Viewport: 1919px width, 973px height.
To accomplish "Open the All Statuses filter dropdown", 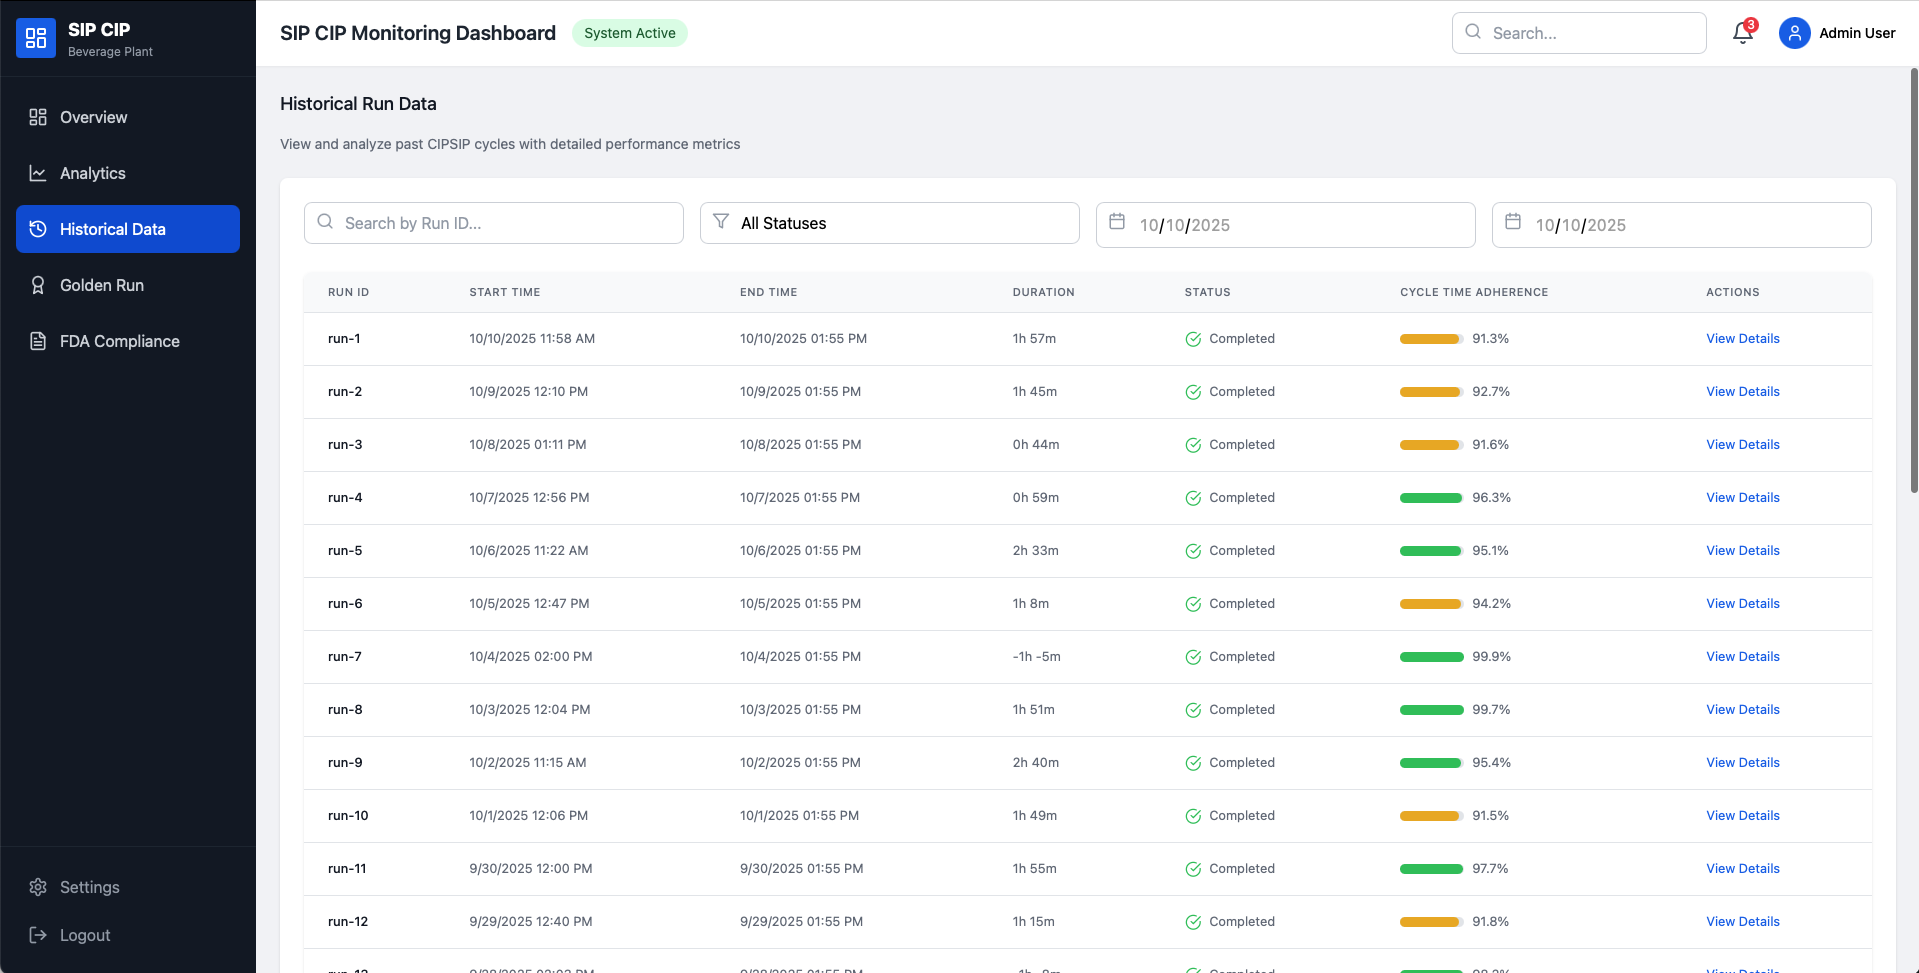I will click(x=889, y=223).
